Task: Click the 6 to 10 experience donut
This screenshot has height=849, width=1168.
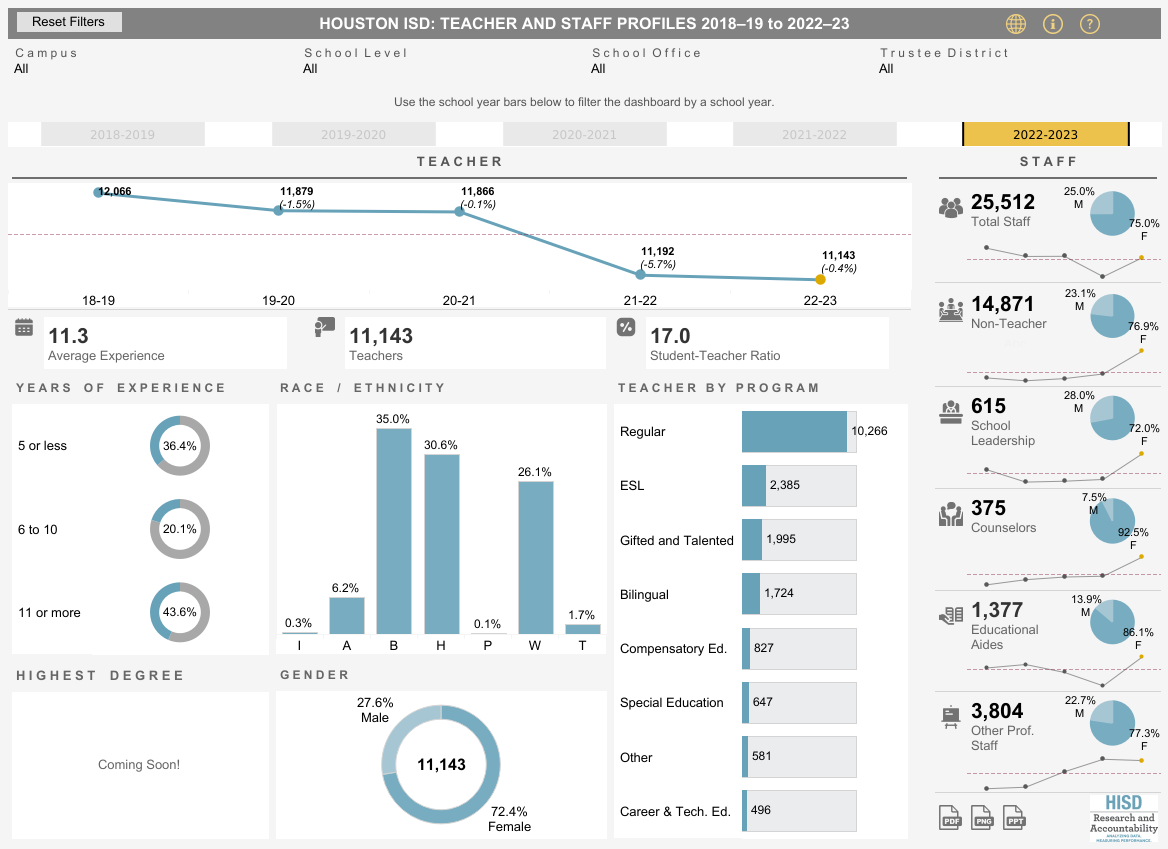Action: click(180, 529)
